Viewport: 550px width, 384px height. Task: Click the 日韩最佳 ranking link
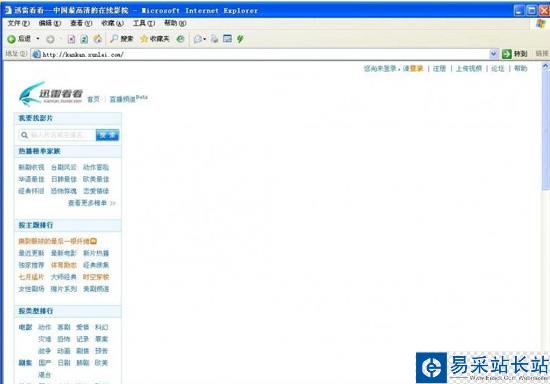[63, 179]
